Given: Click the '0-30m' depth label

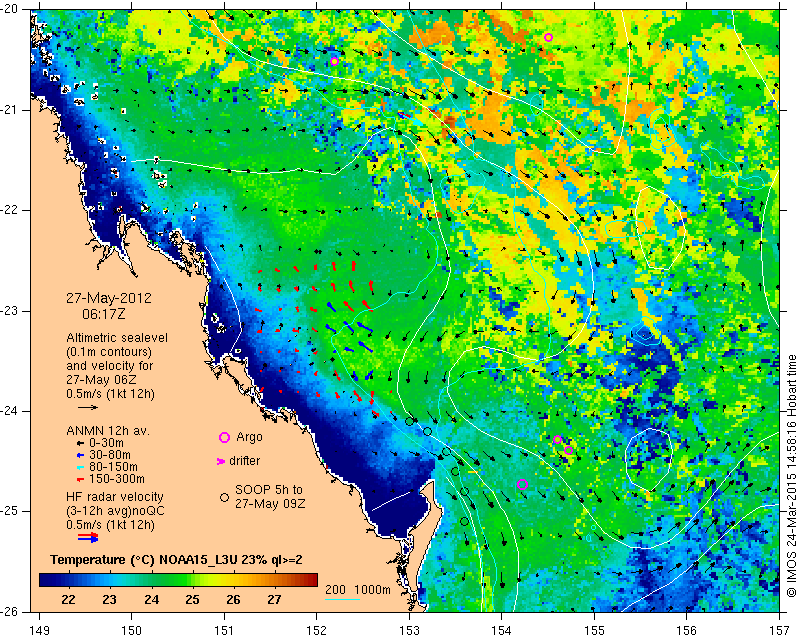Looking at the screenshot, I should pyautogui.click(x=106, y=443).
